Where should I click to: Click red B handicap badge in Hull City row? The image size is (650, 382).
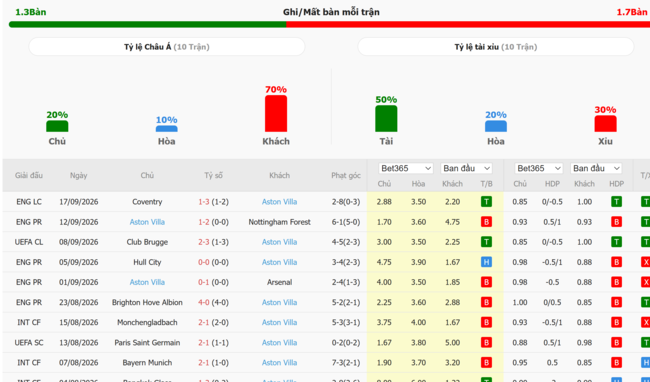click(616, 262)
